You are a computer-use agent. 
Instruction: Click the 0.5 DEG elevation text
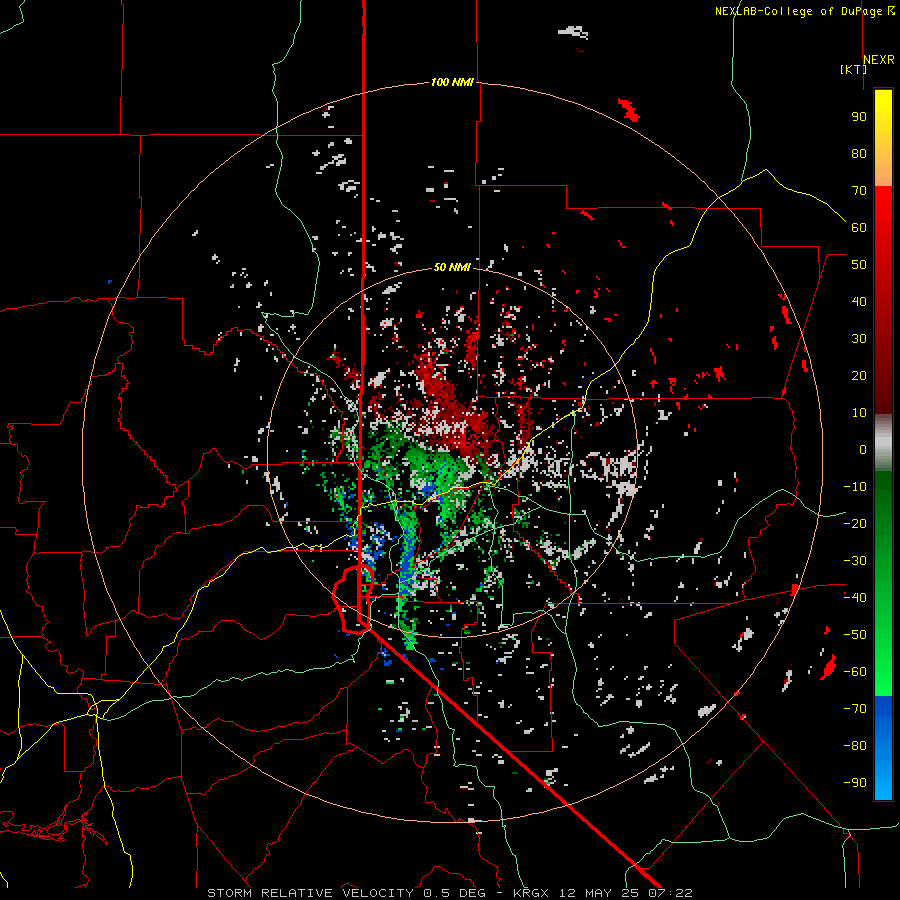[455, 893]
